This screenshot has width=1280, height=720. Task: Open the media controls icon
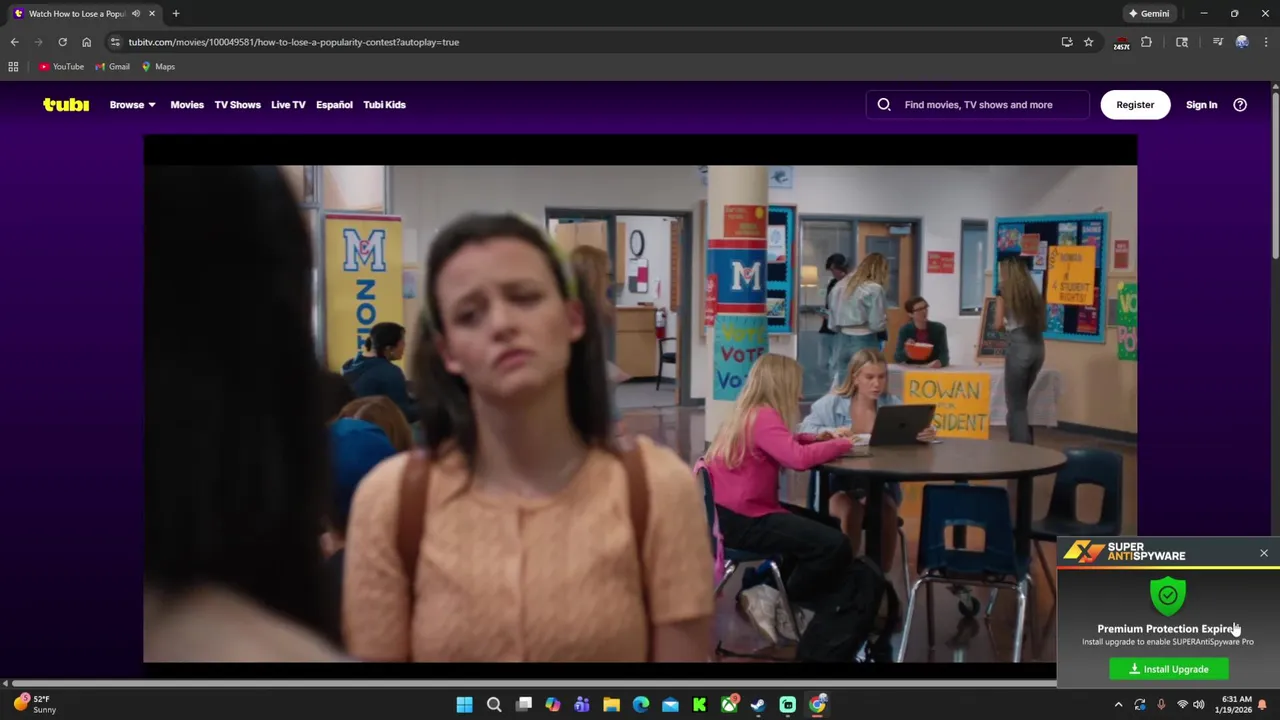pyautogui.click(x=1217, y=42)
